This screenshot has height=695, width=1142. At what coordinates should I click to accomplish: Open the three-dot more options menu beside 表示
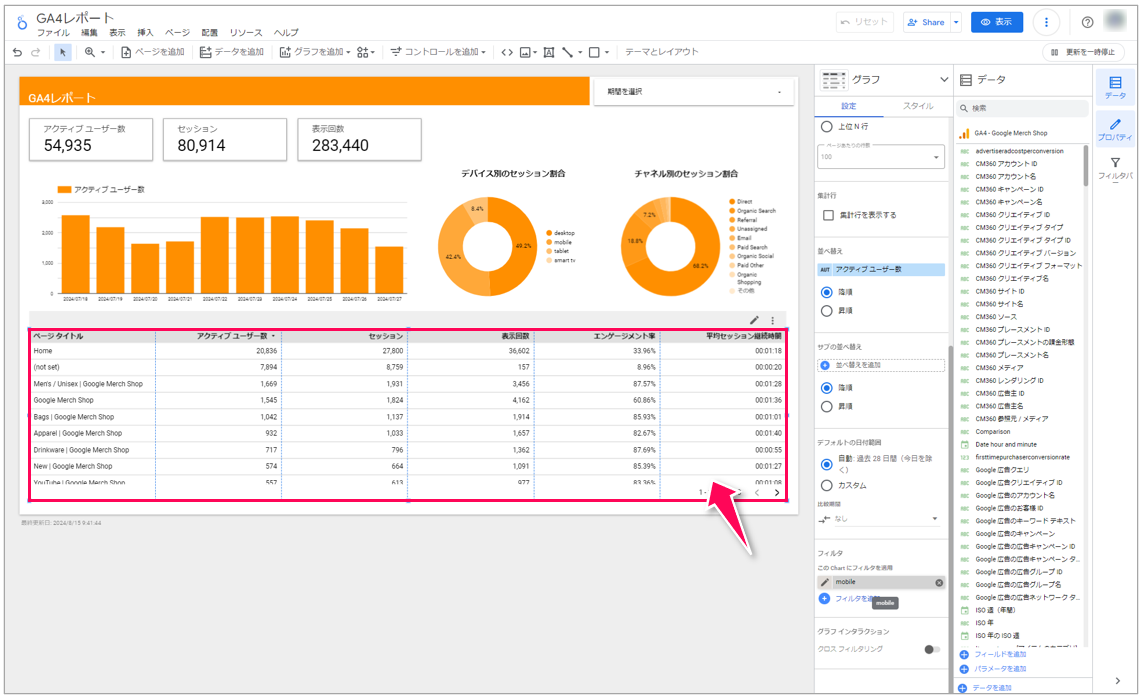tap(1046, 22)
